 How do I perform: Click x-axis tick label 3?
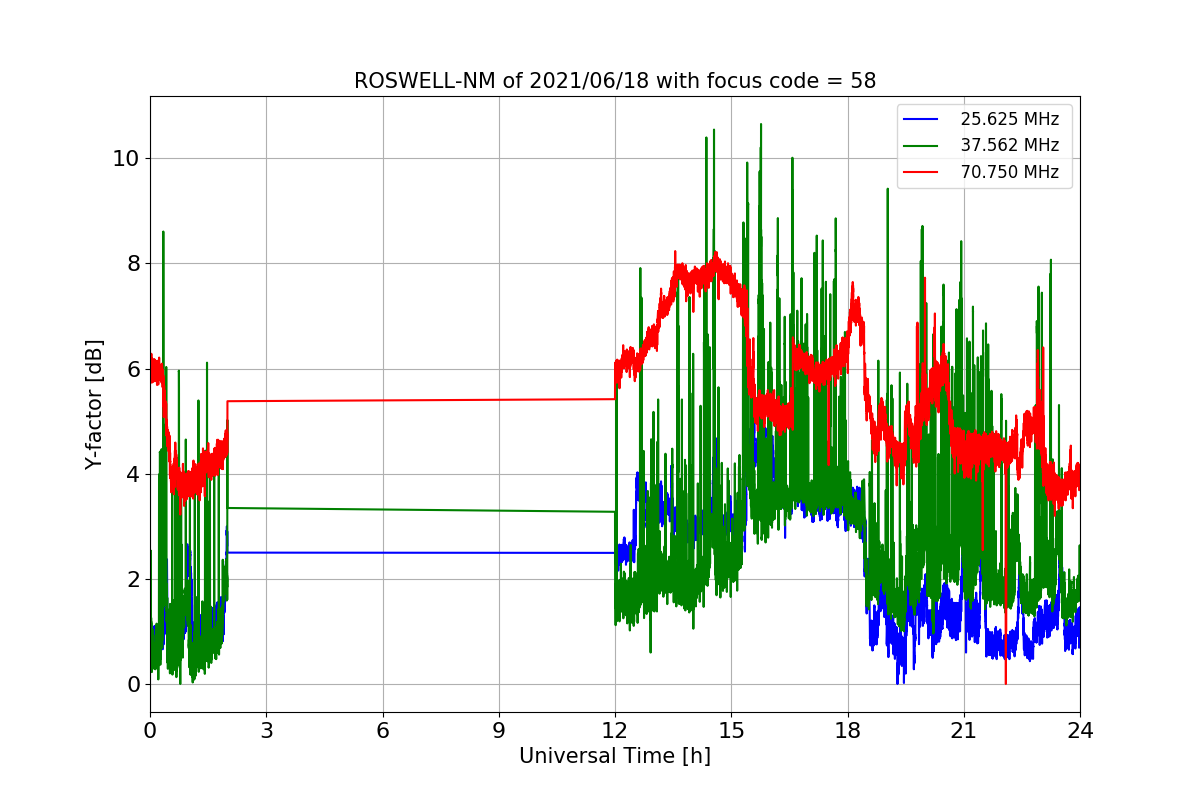click(266, 731)
